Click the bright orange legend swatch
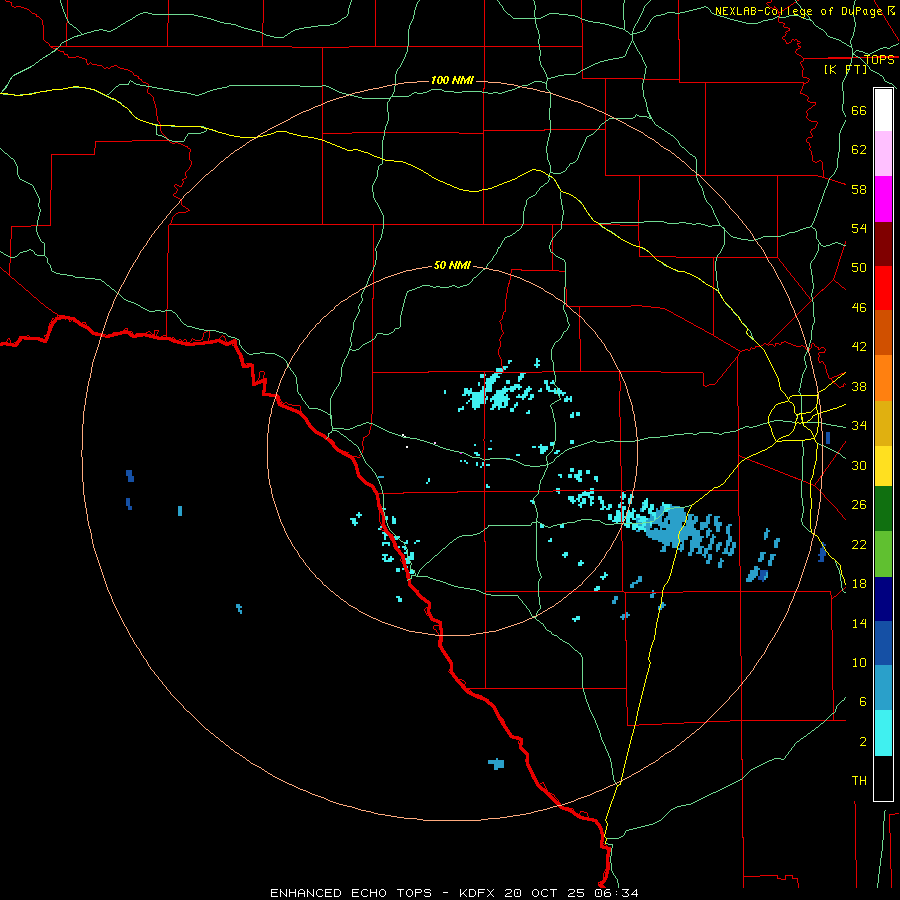The image size is (900, 900). pyautogui.click(x=883, y=377)
